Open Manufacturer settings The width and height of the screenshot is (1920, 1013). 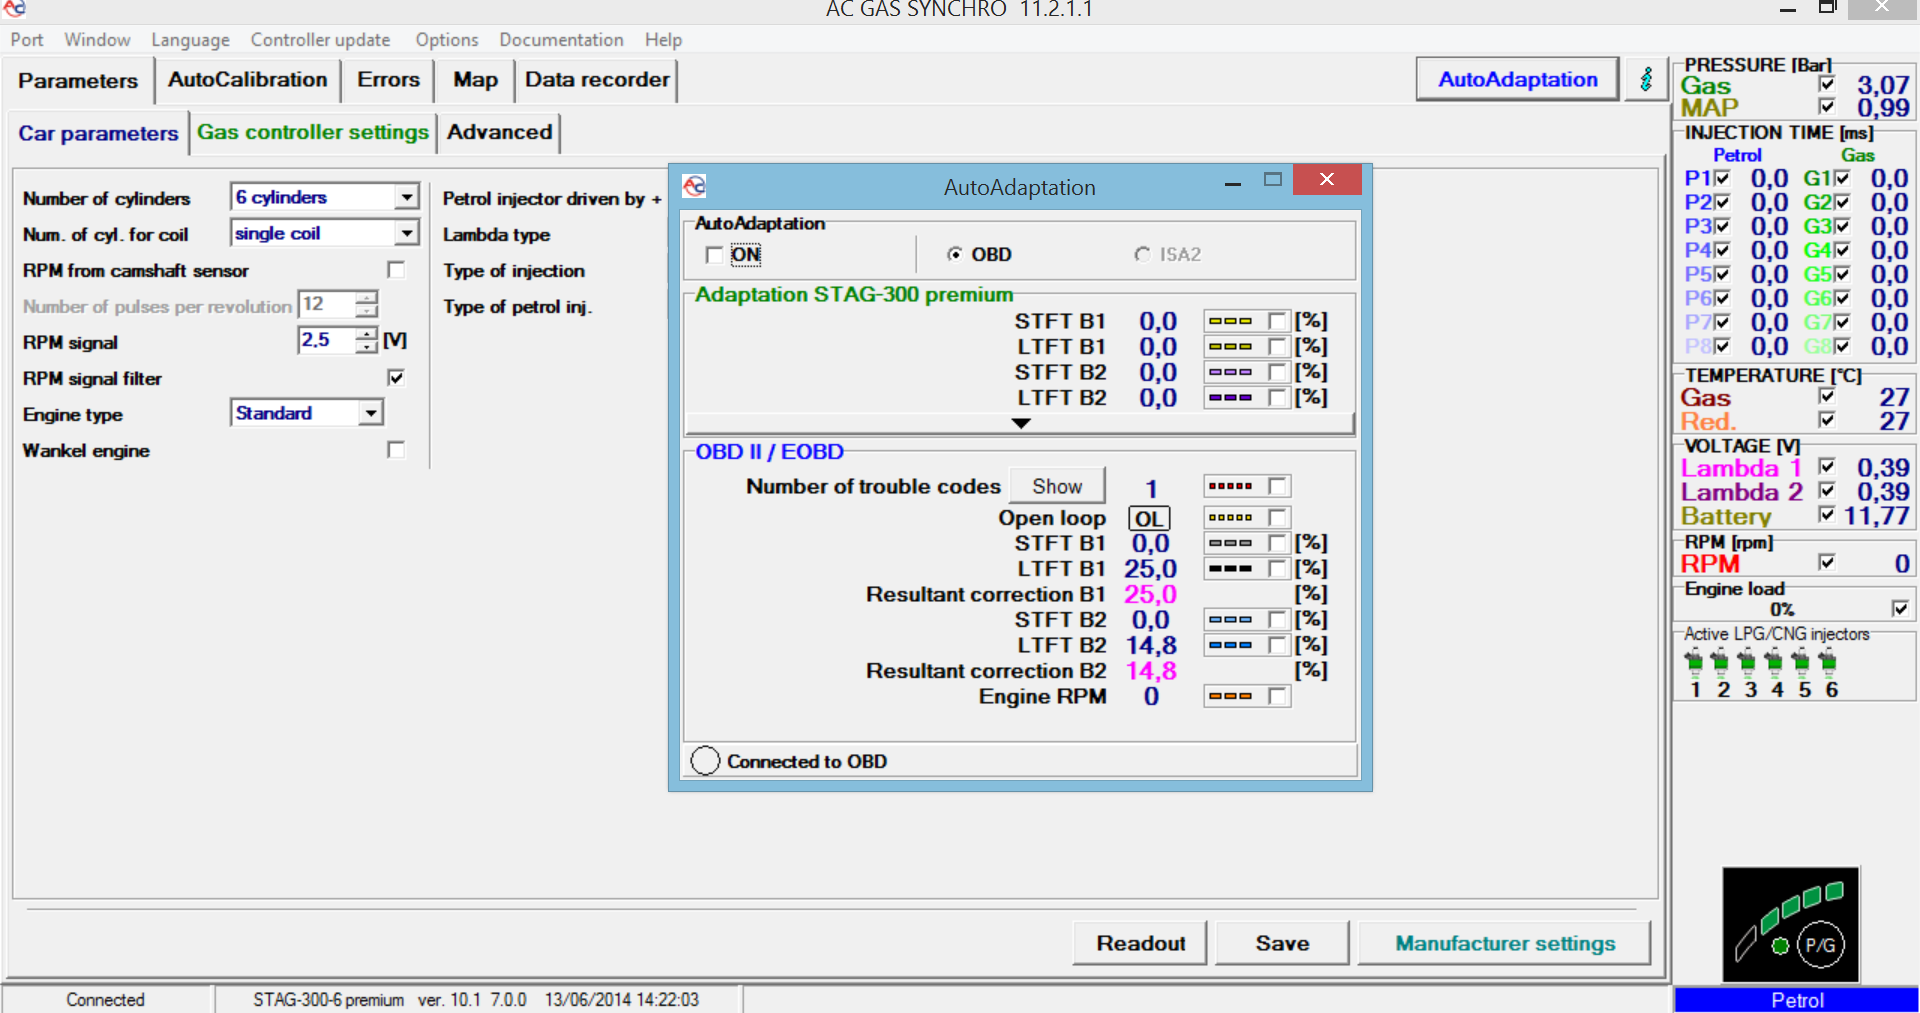pyautogui.click(x=1505, y=943)
